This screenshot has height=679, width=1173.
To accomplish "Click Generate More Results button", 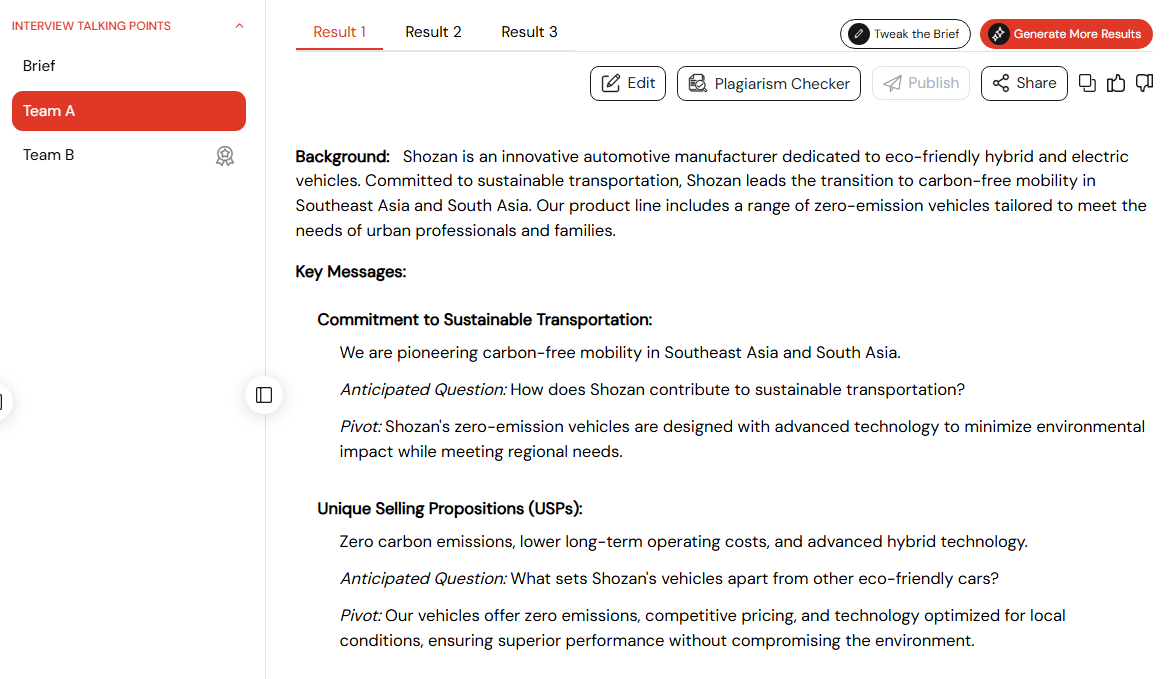I will point(1066,34).
